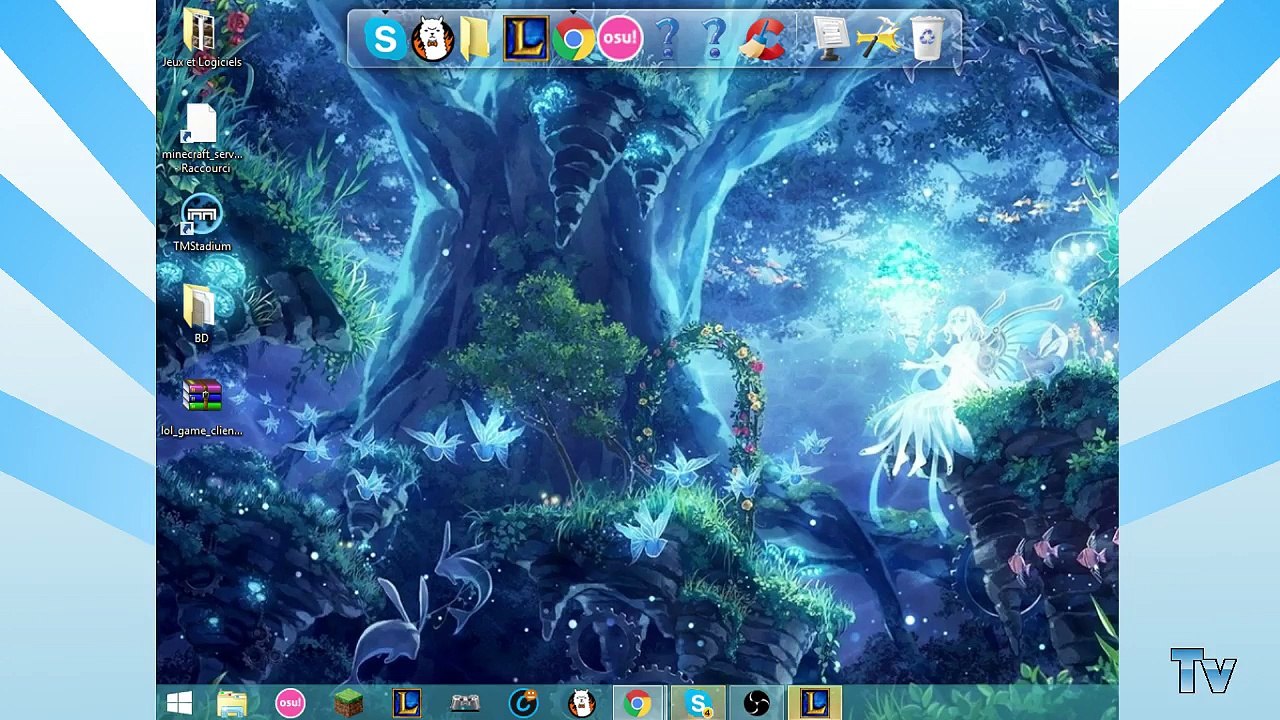Open the folder icon in the top dock

[x=476, y=39]
